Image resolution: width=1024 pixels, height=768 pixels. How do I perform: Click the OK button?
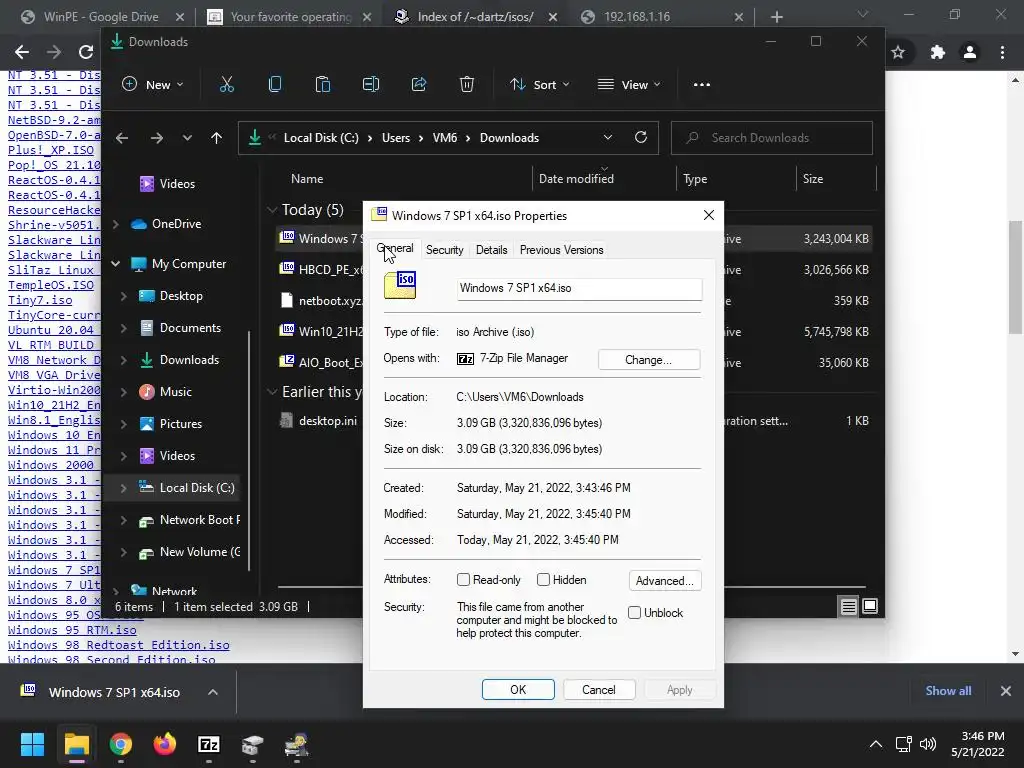coord(518,690)
